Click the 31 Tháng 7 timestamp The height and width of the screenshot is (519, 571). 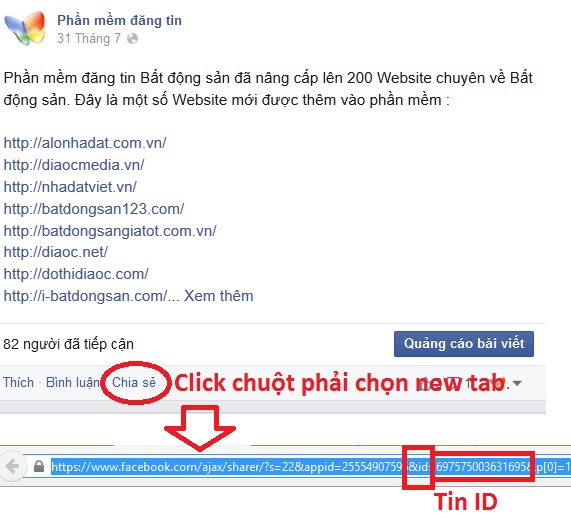[89, 39]
